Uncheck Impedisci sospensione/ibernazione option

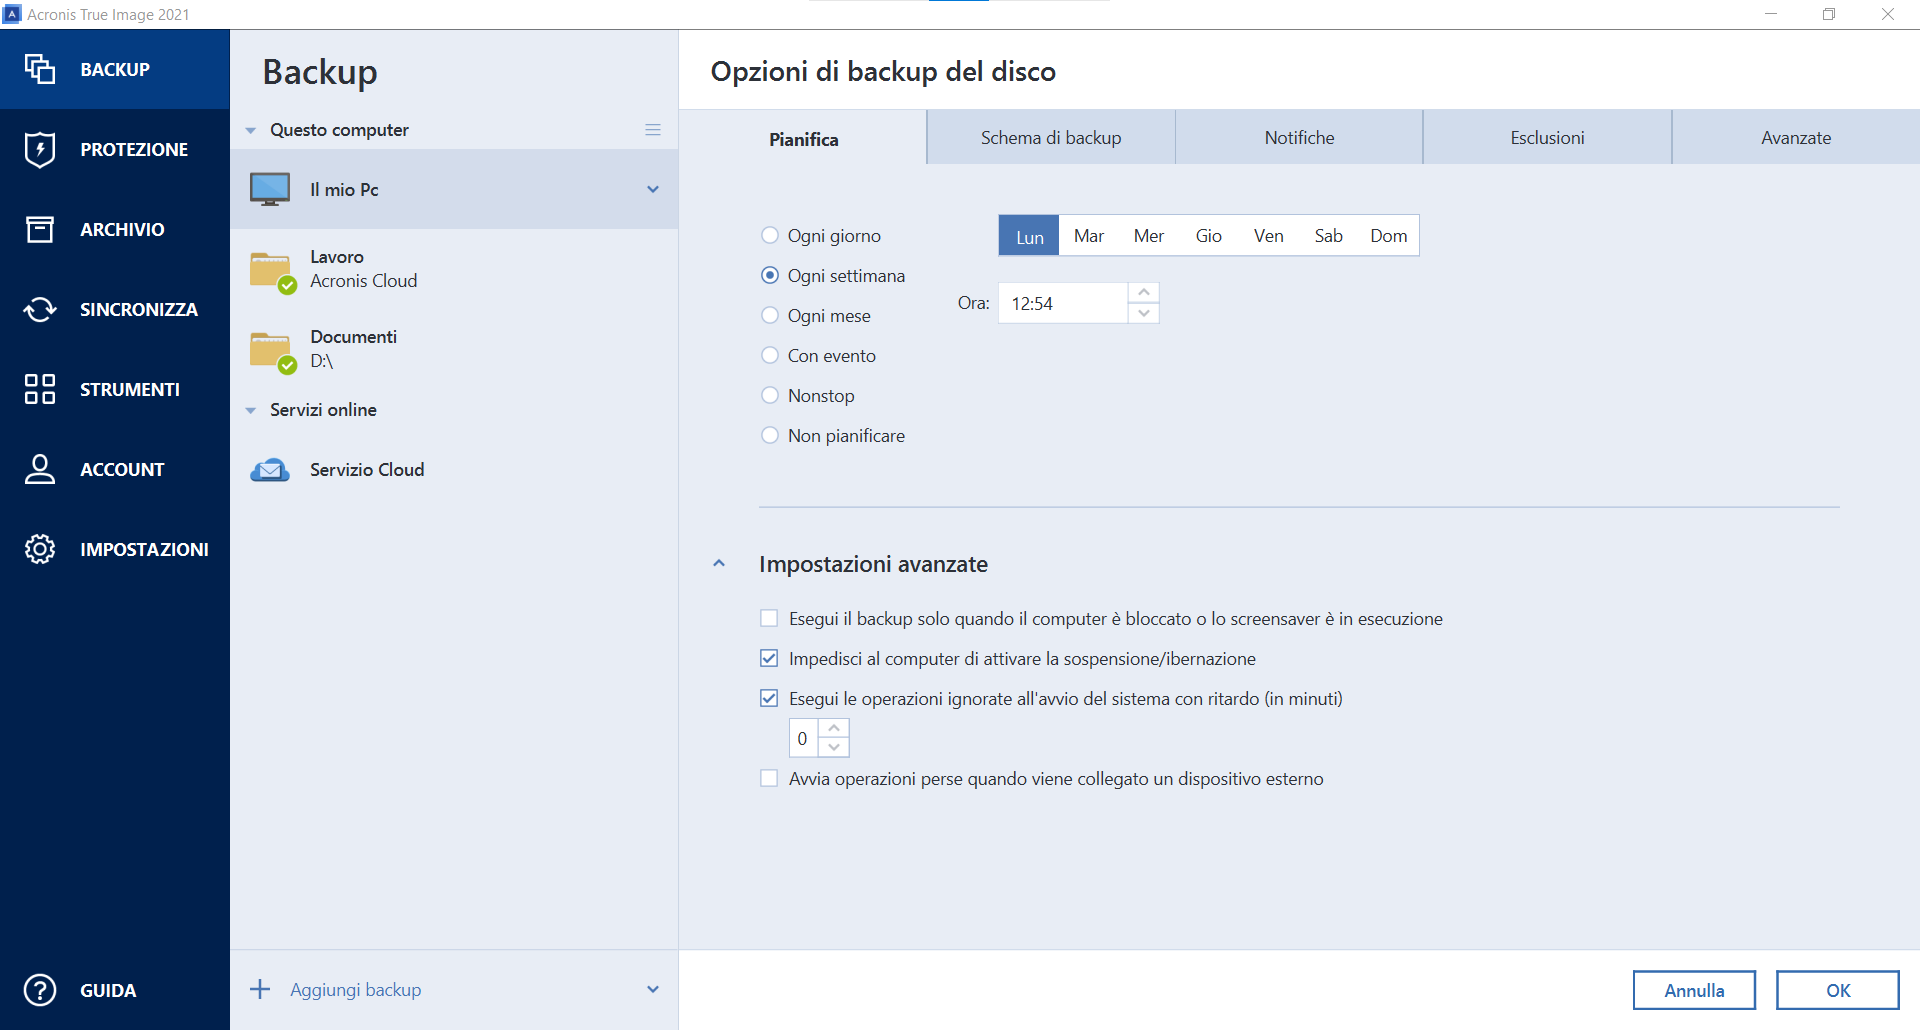click(769, 658)
